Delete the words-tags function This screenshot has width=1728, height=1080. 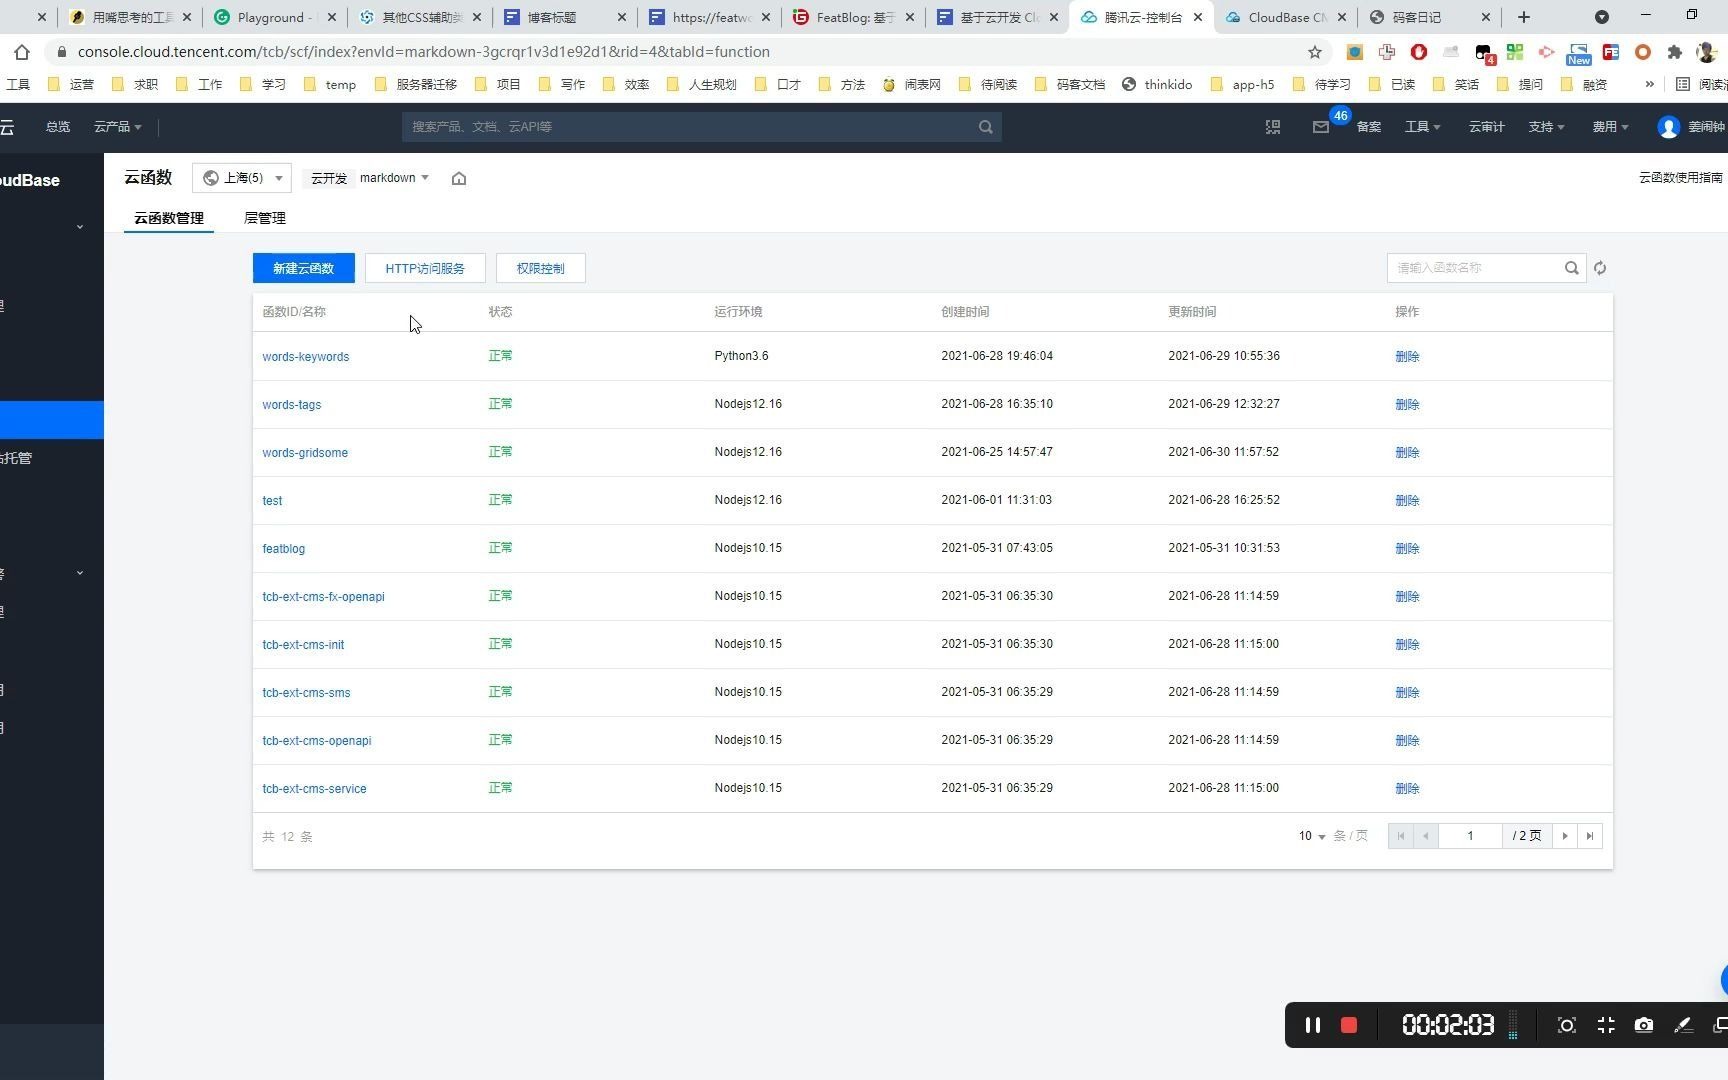pos(1407,405)
